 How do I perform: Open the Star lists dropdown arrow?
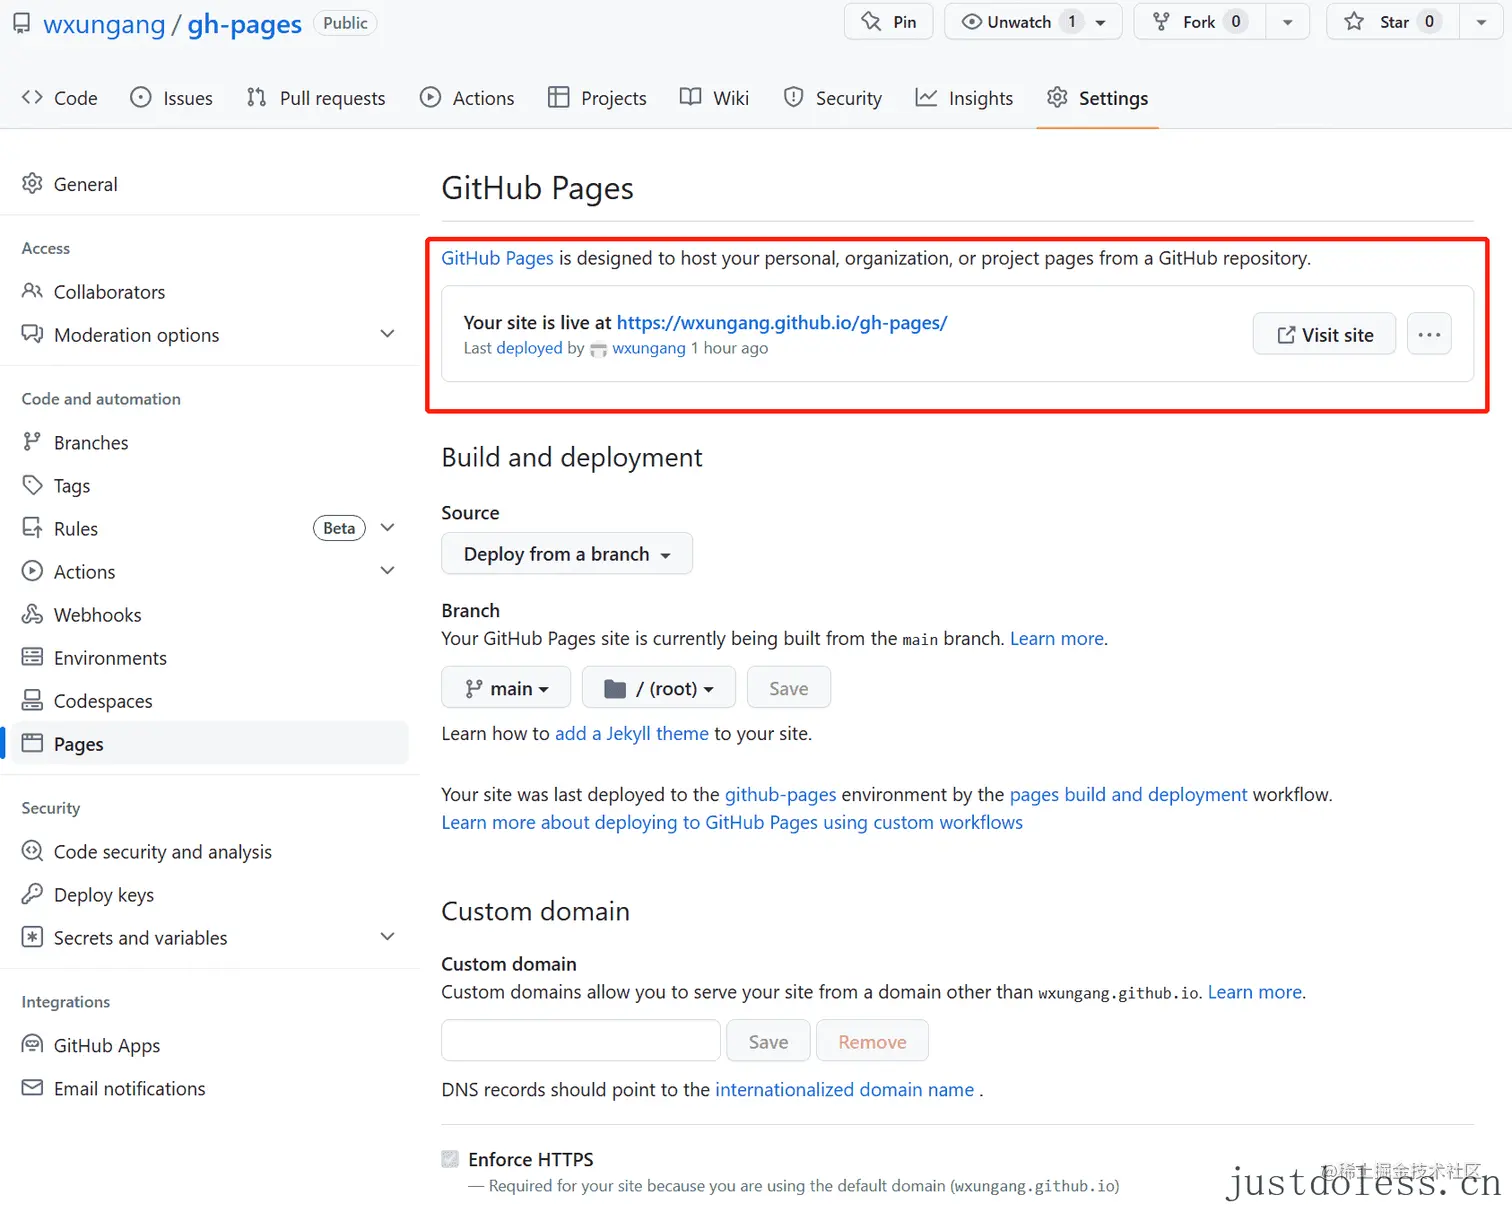(1481, 22)
